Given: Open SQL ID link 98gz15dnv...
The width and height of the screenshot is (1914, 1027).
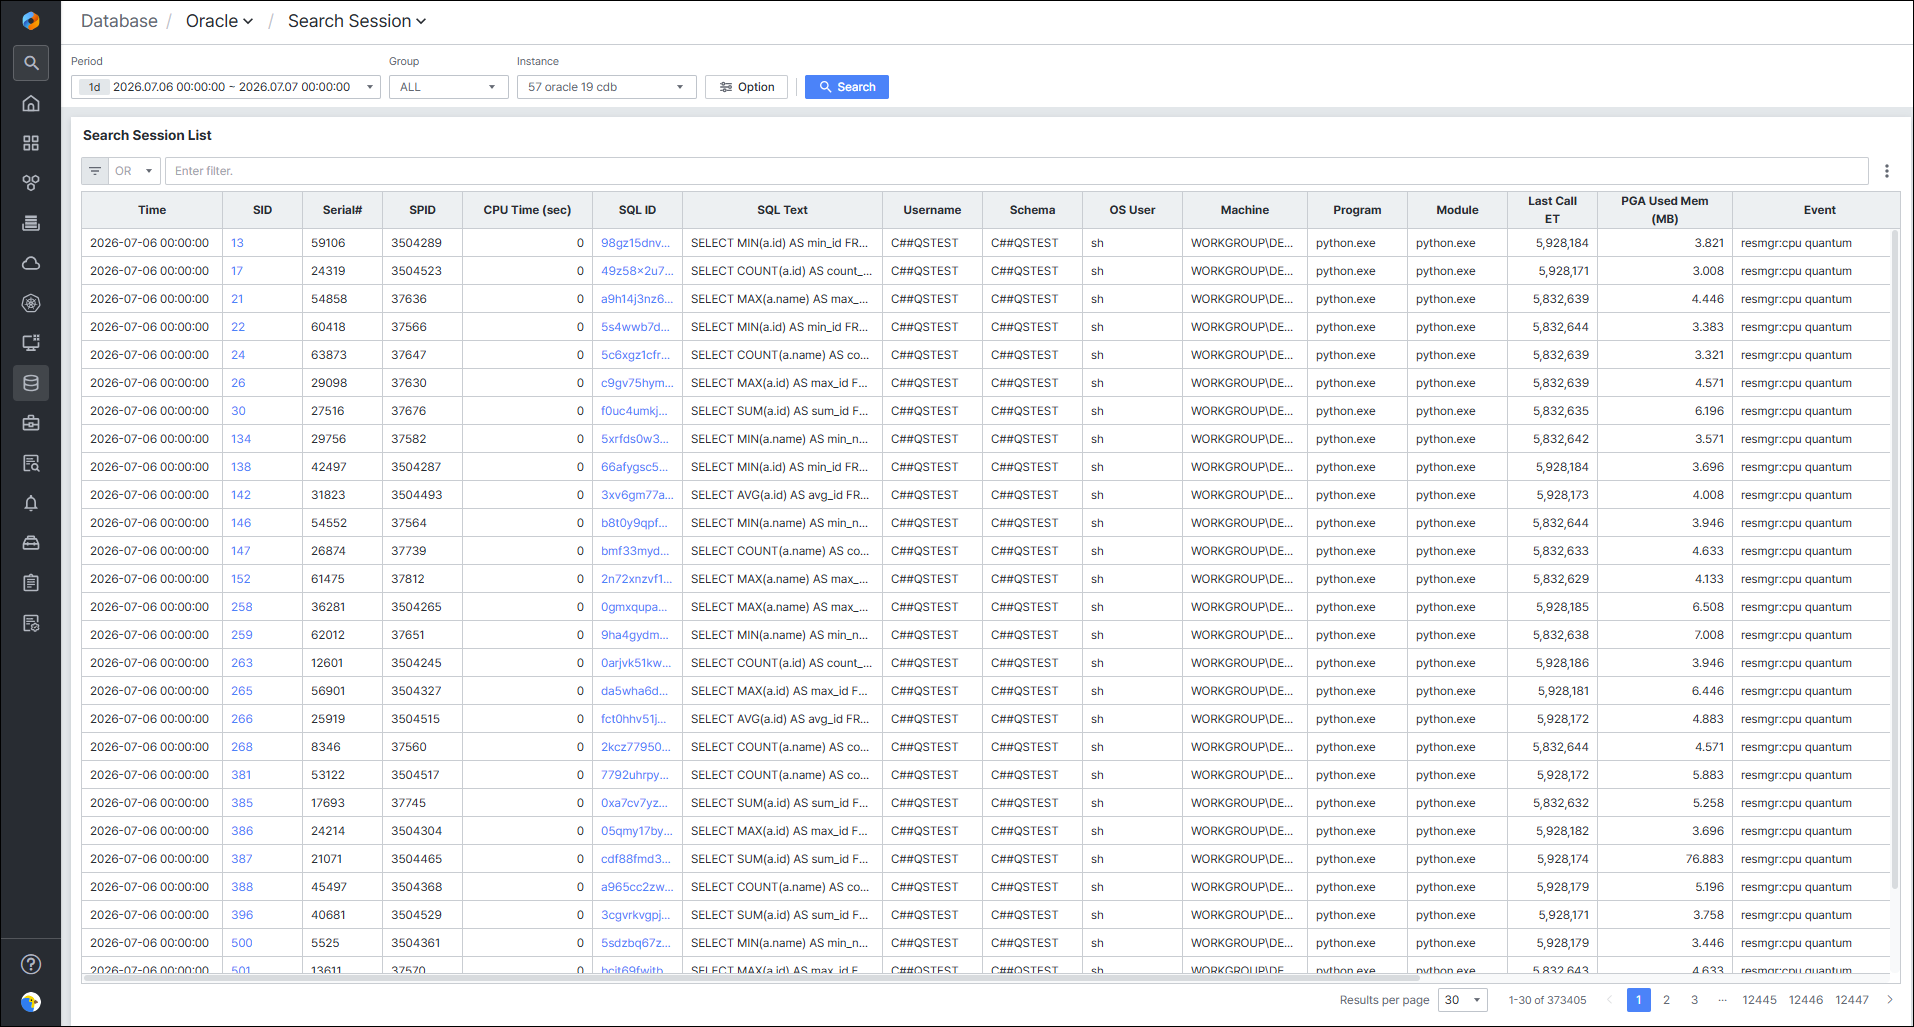Looking at the screenshot, I should point(636,243).
